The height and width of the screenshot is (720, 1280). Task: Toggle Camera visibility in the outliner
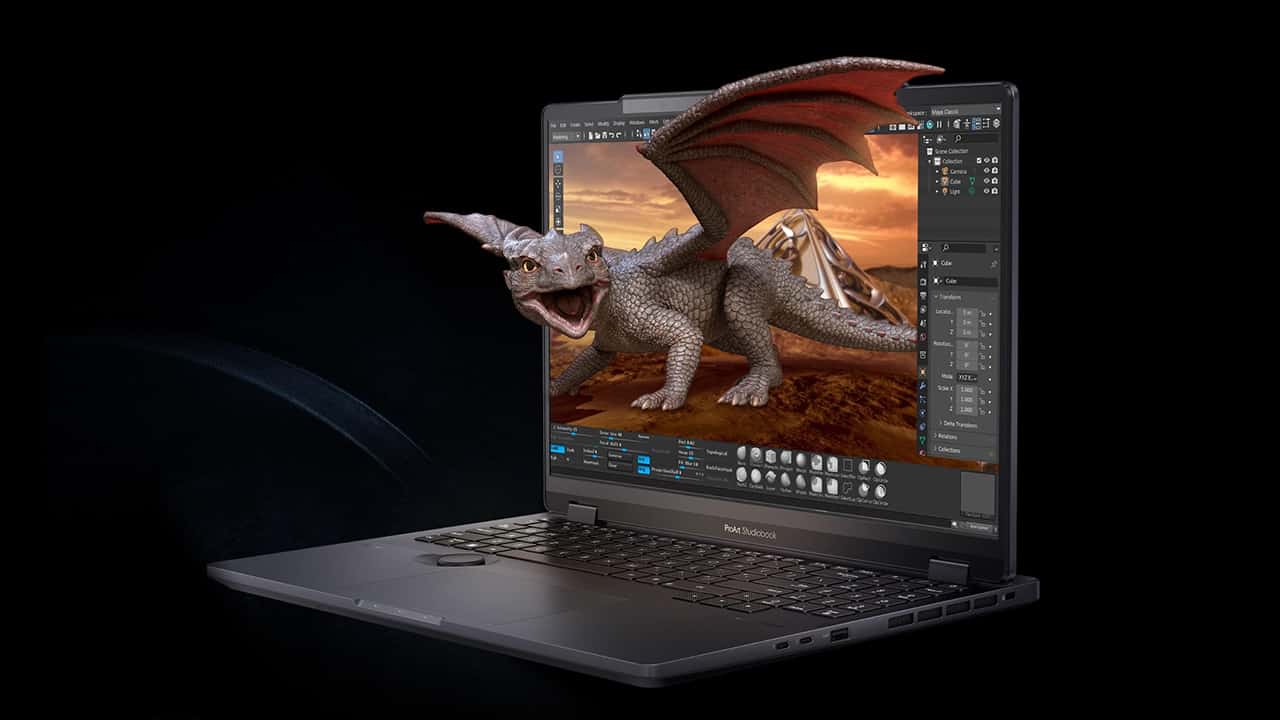(986, 171)
